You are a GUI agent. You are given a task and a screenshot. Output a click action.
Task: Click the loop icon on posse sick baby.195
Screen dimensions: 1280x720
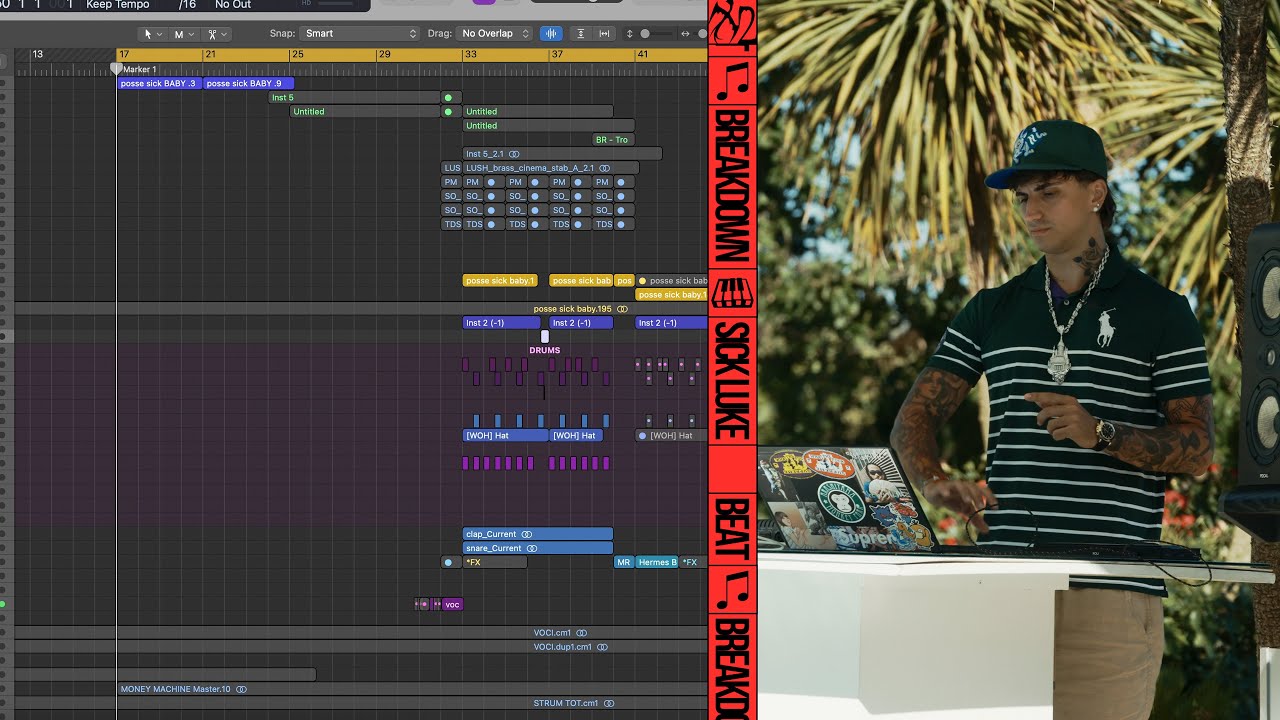click(622, 309)
